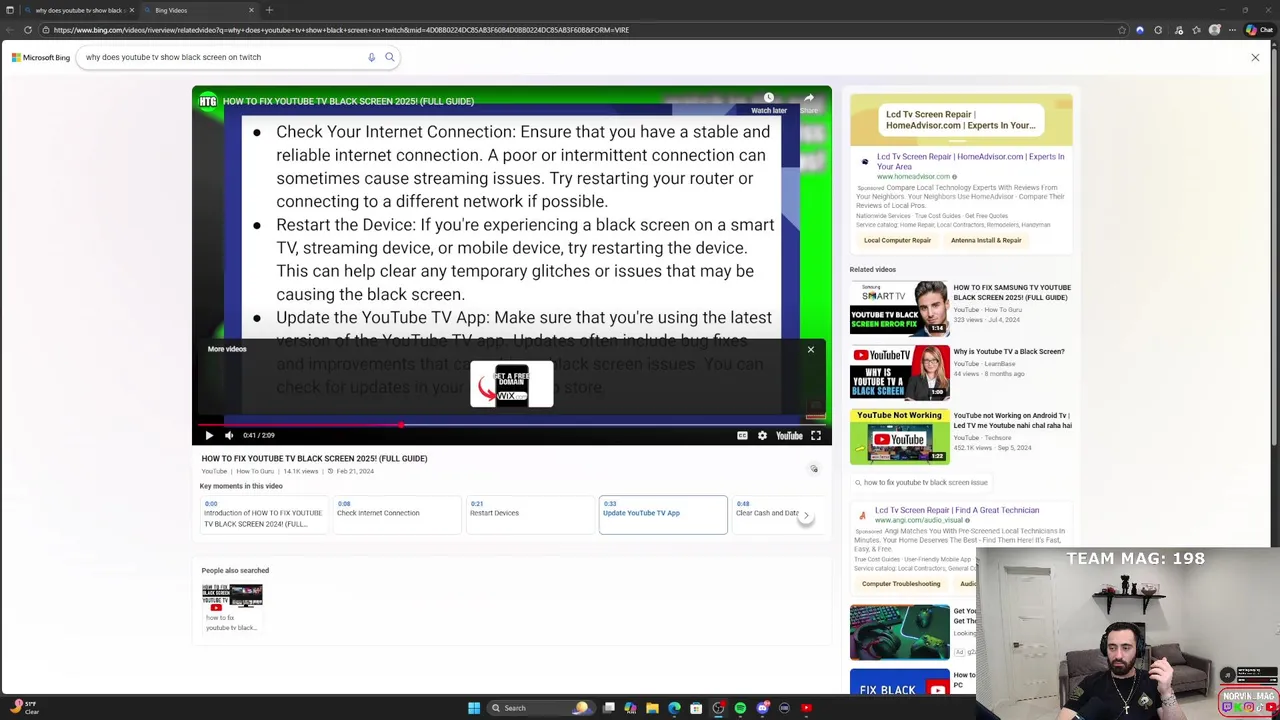Screen dimensions: 1280x720
Task: Open File Explorer from taskbar
Action: click(x=652, y=708)
